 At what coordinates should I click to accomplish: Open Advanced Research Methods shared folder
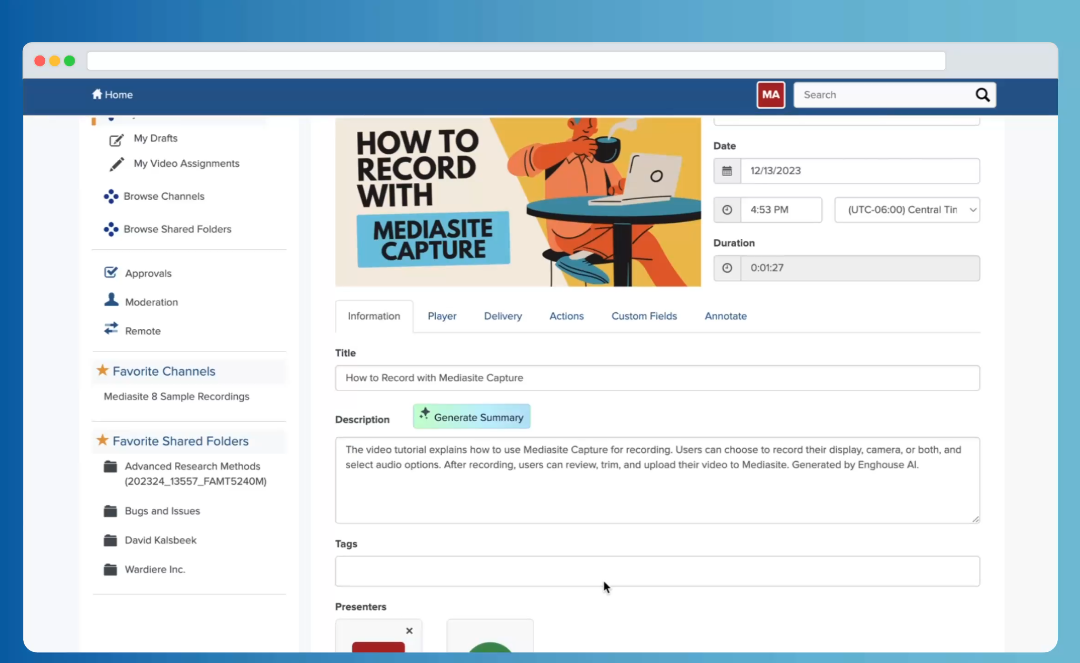pos(196,474)
